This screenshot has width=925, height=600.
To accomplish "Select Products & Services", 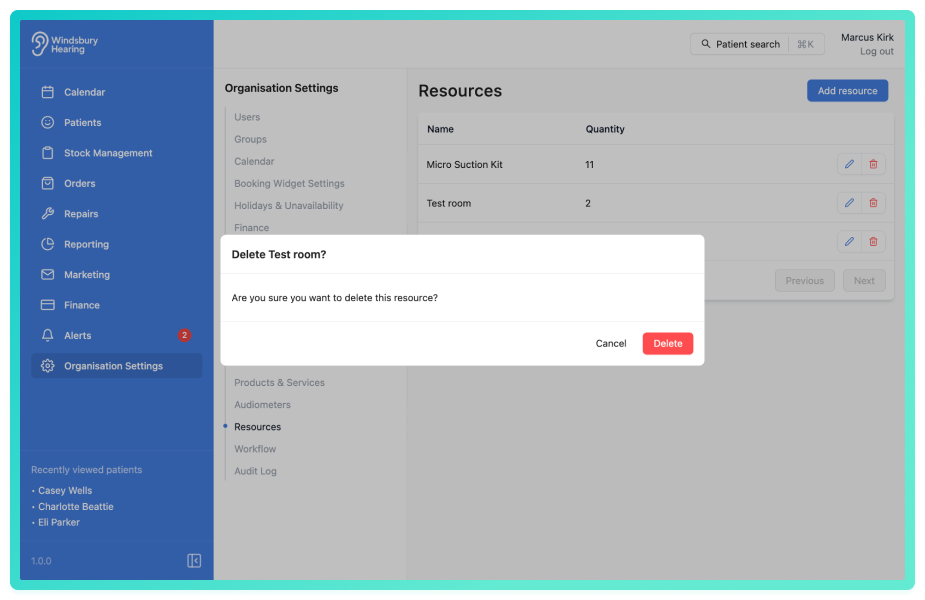I will [x=279, y=382].
